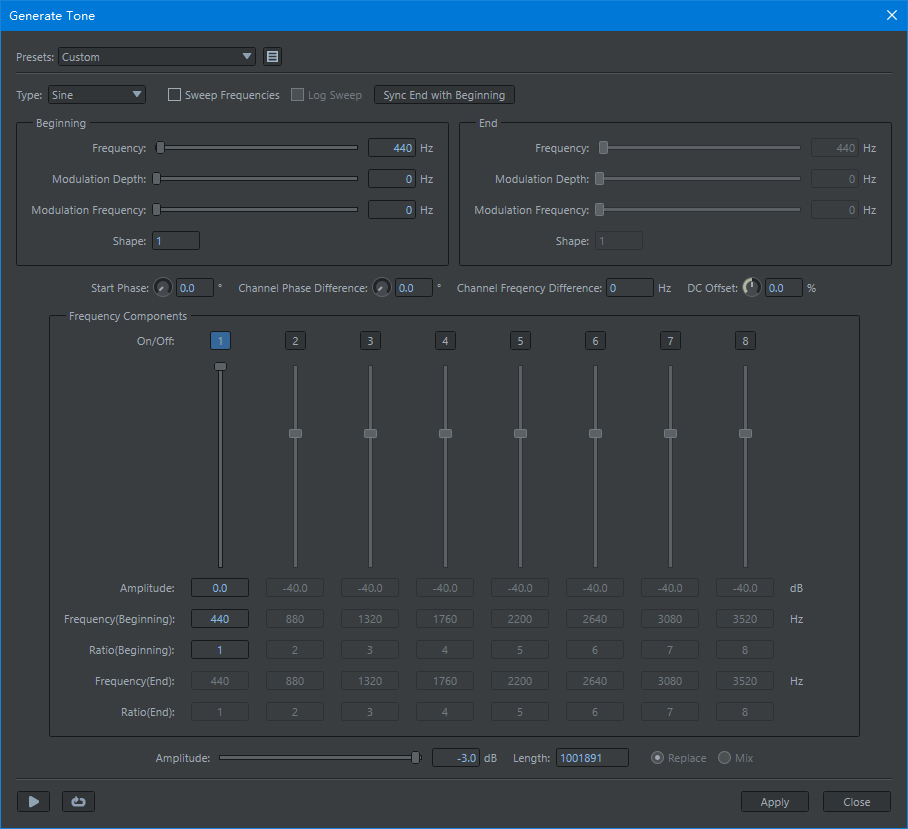Enable frequency component 2
This screenshot has width=908, height=829.
pos(295,341)
